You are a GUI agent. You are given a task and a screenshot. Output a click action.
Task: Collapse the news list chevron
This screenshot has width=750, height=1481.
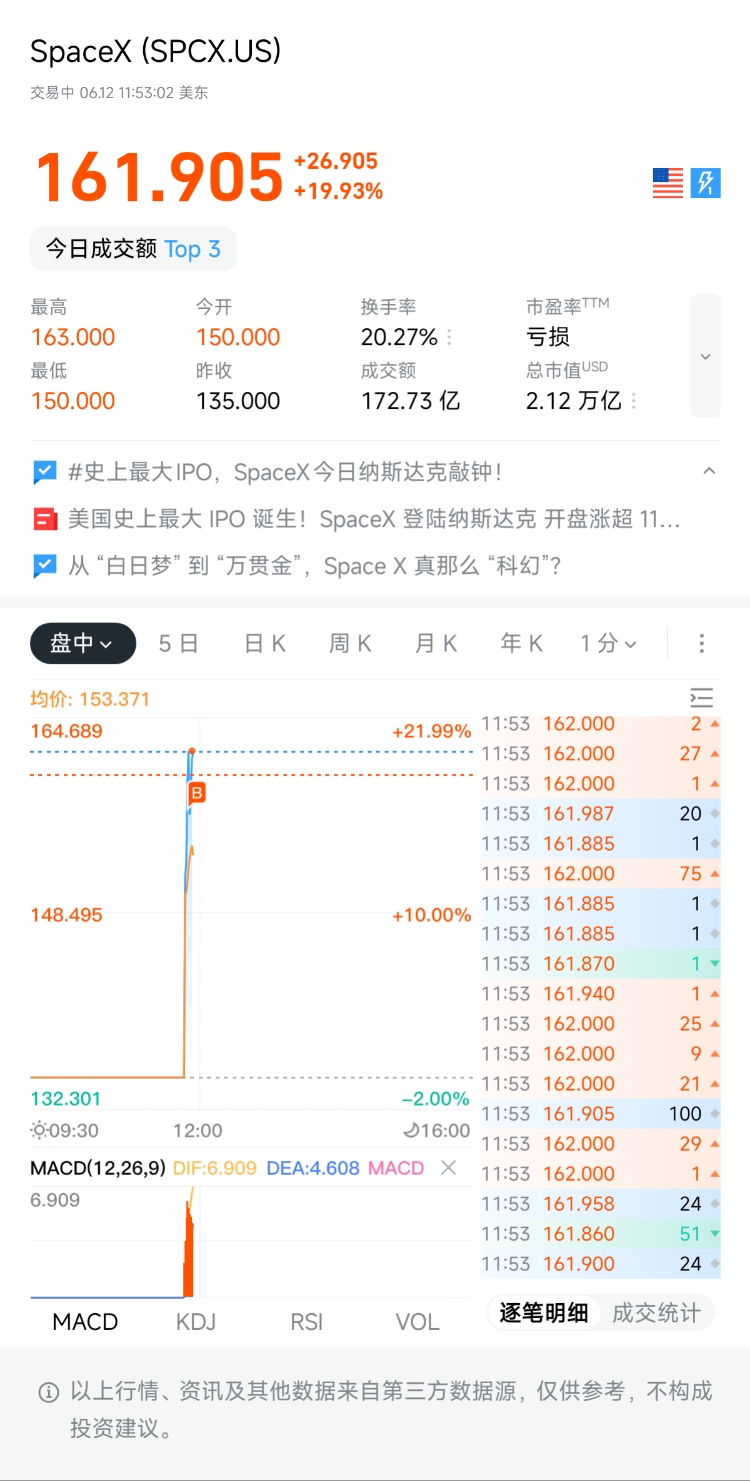coord(709,471)
